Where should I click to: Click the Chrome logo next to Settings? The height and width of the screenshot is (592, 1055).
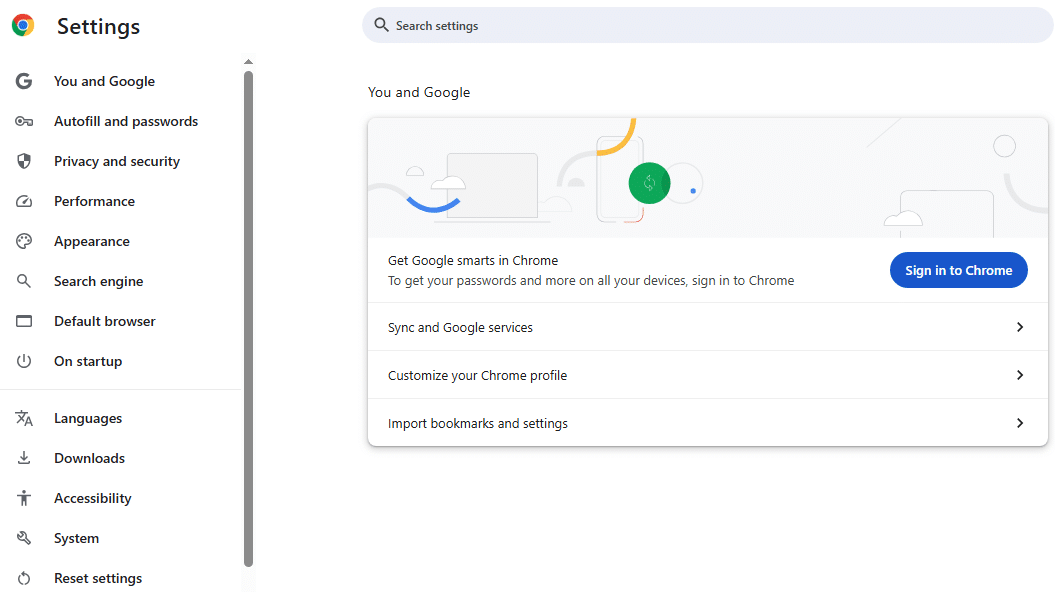coord(23,25)
